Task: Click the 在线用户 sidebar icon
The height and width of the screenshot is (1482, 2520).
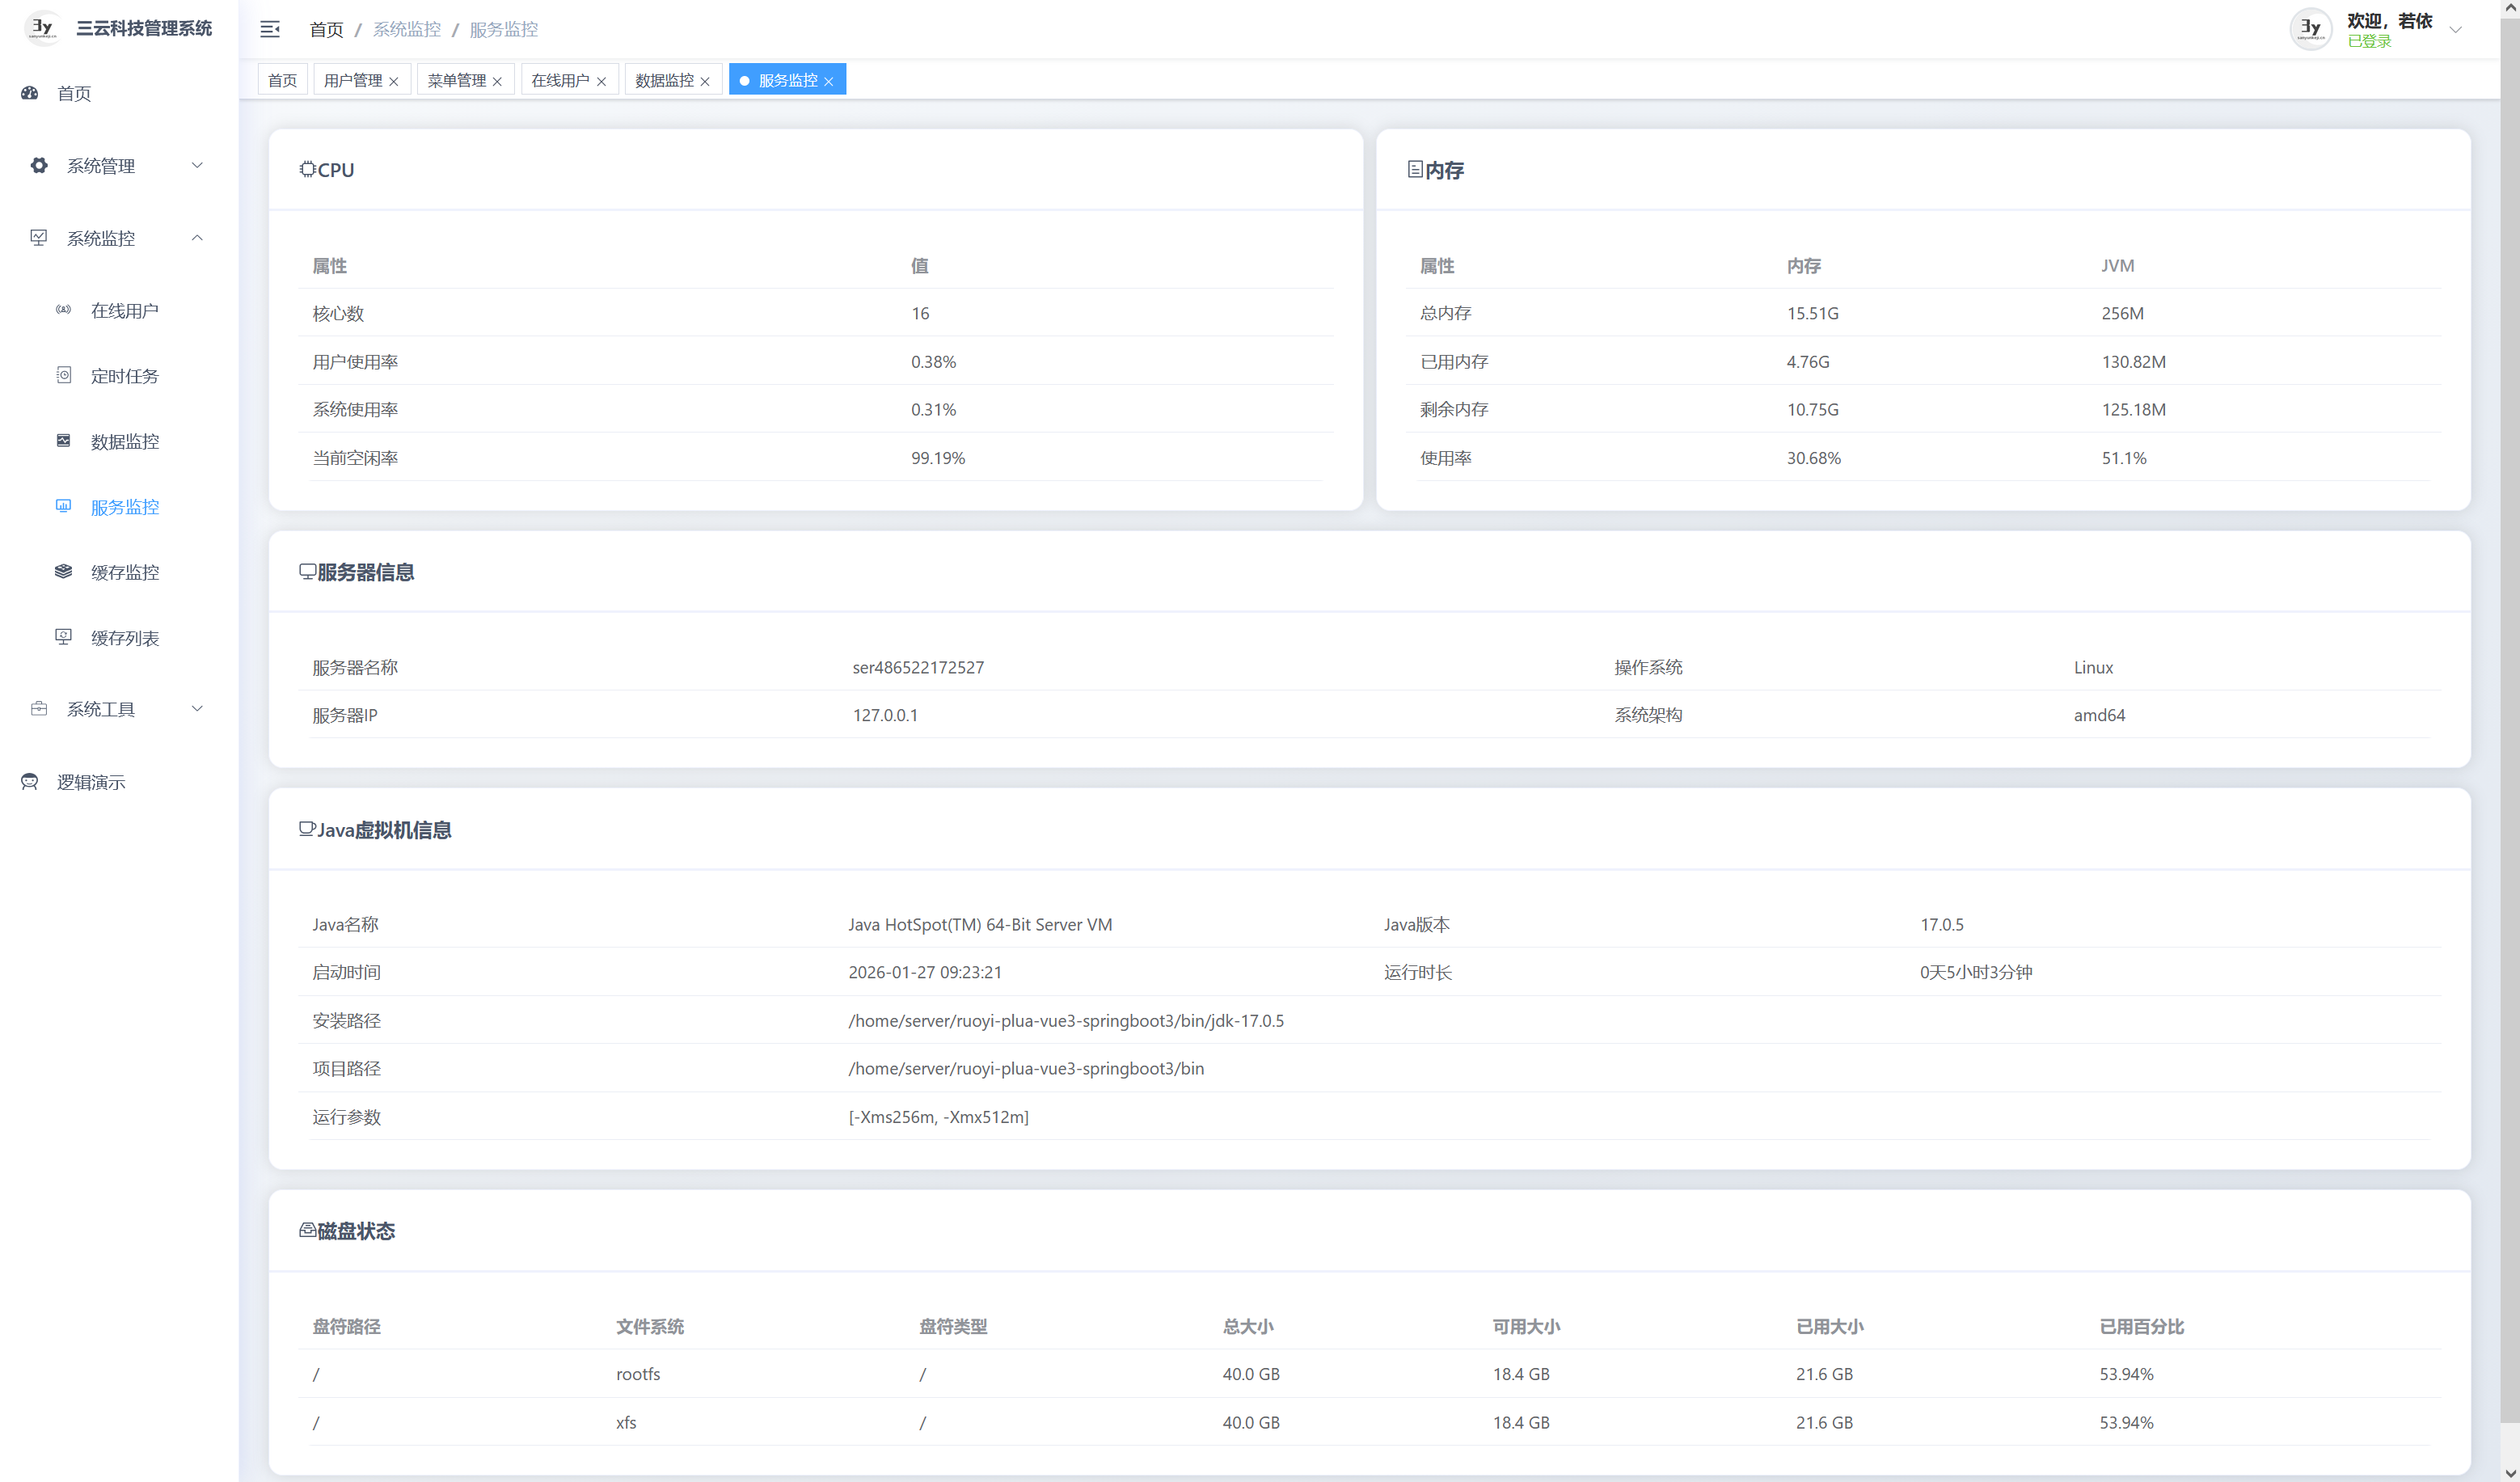Action: pyautogui.click(x=63, y=310)
